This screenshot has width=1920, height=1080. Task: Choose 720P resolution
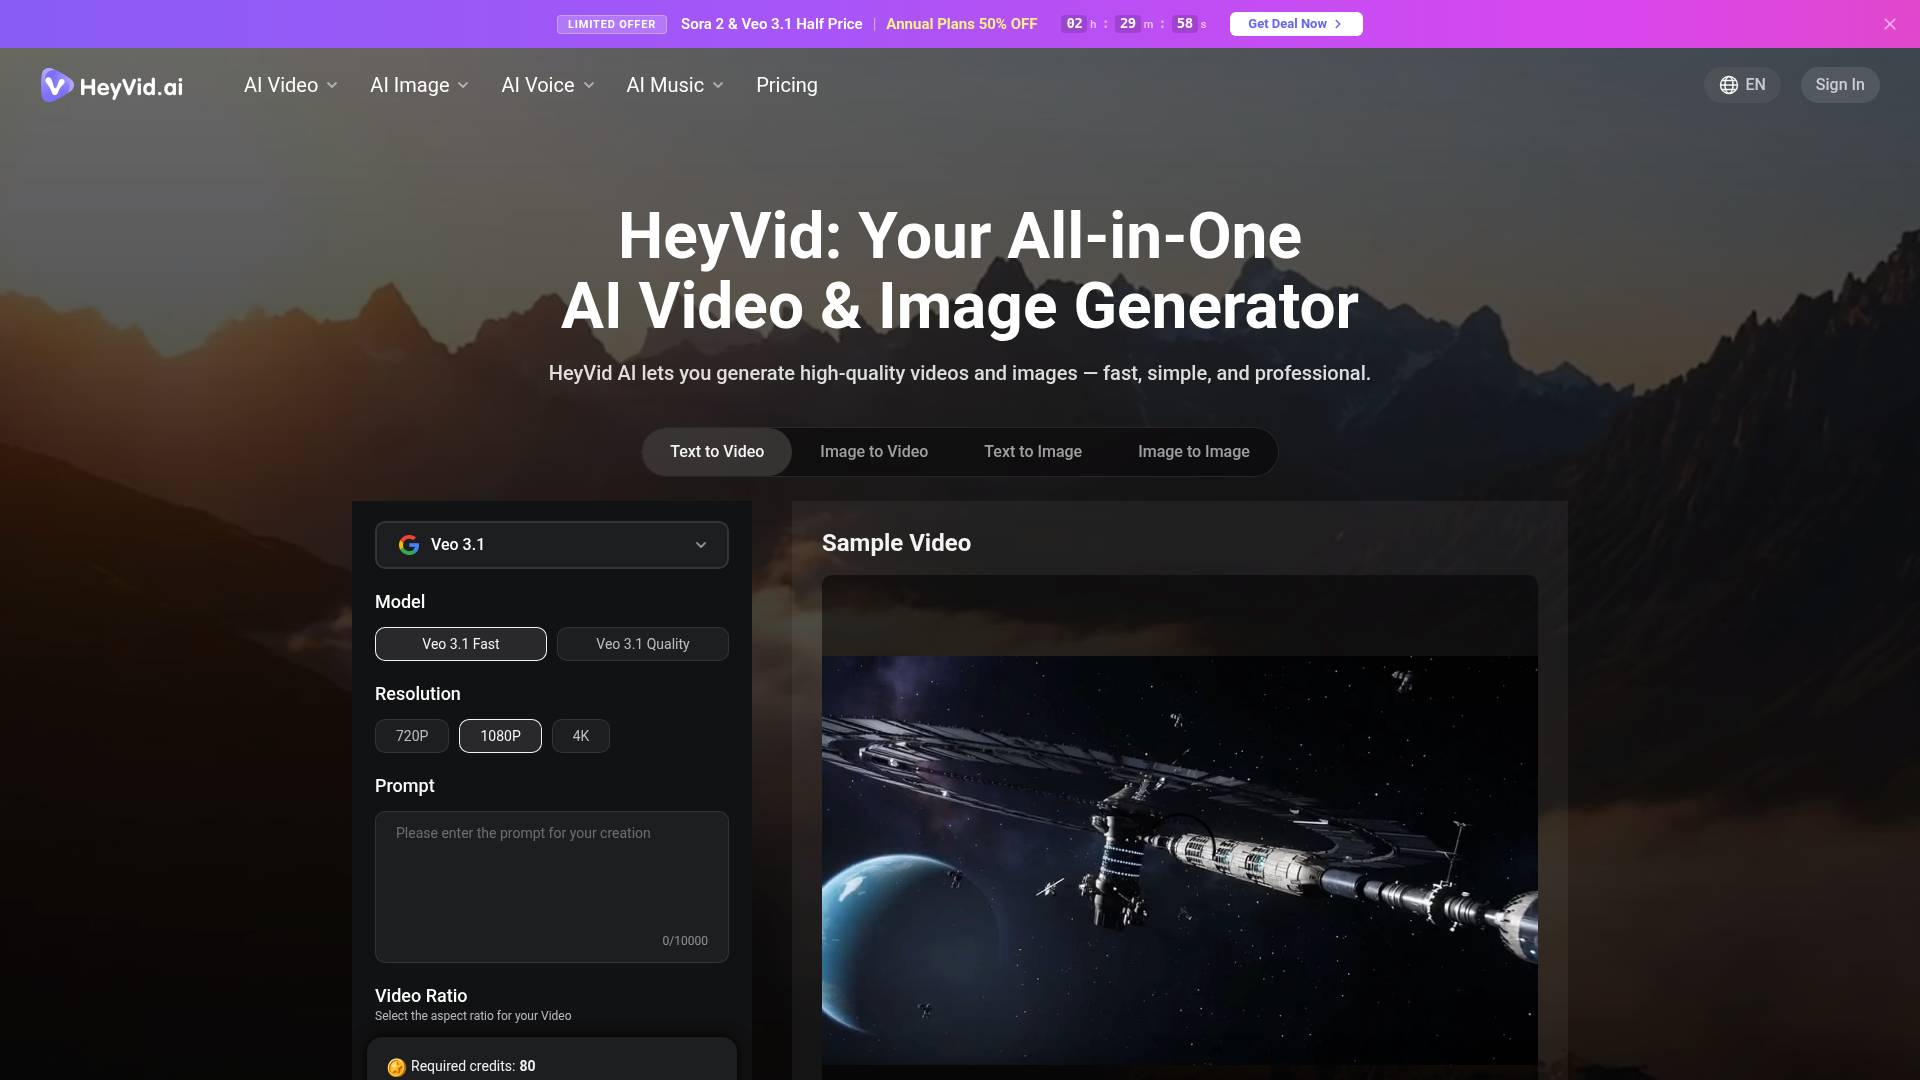pyautogui.click(x=412, y=736)
